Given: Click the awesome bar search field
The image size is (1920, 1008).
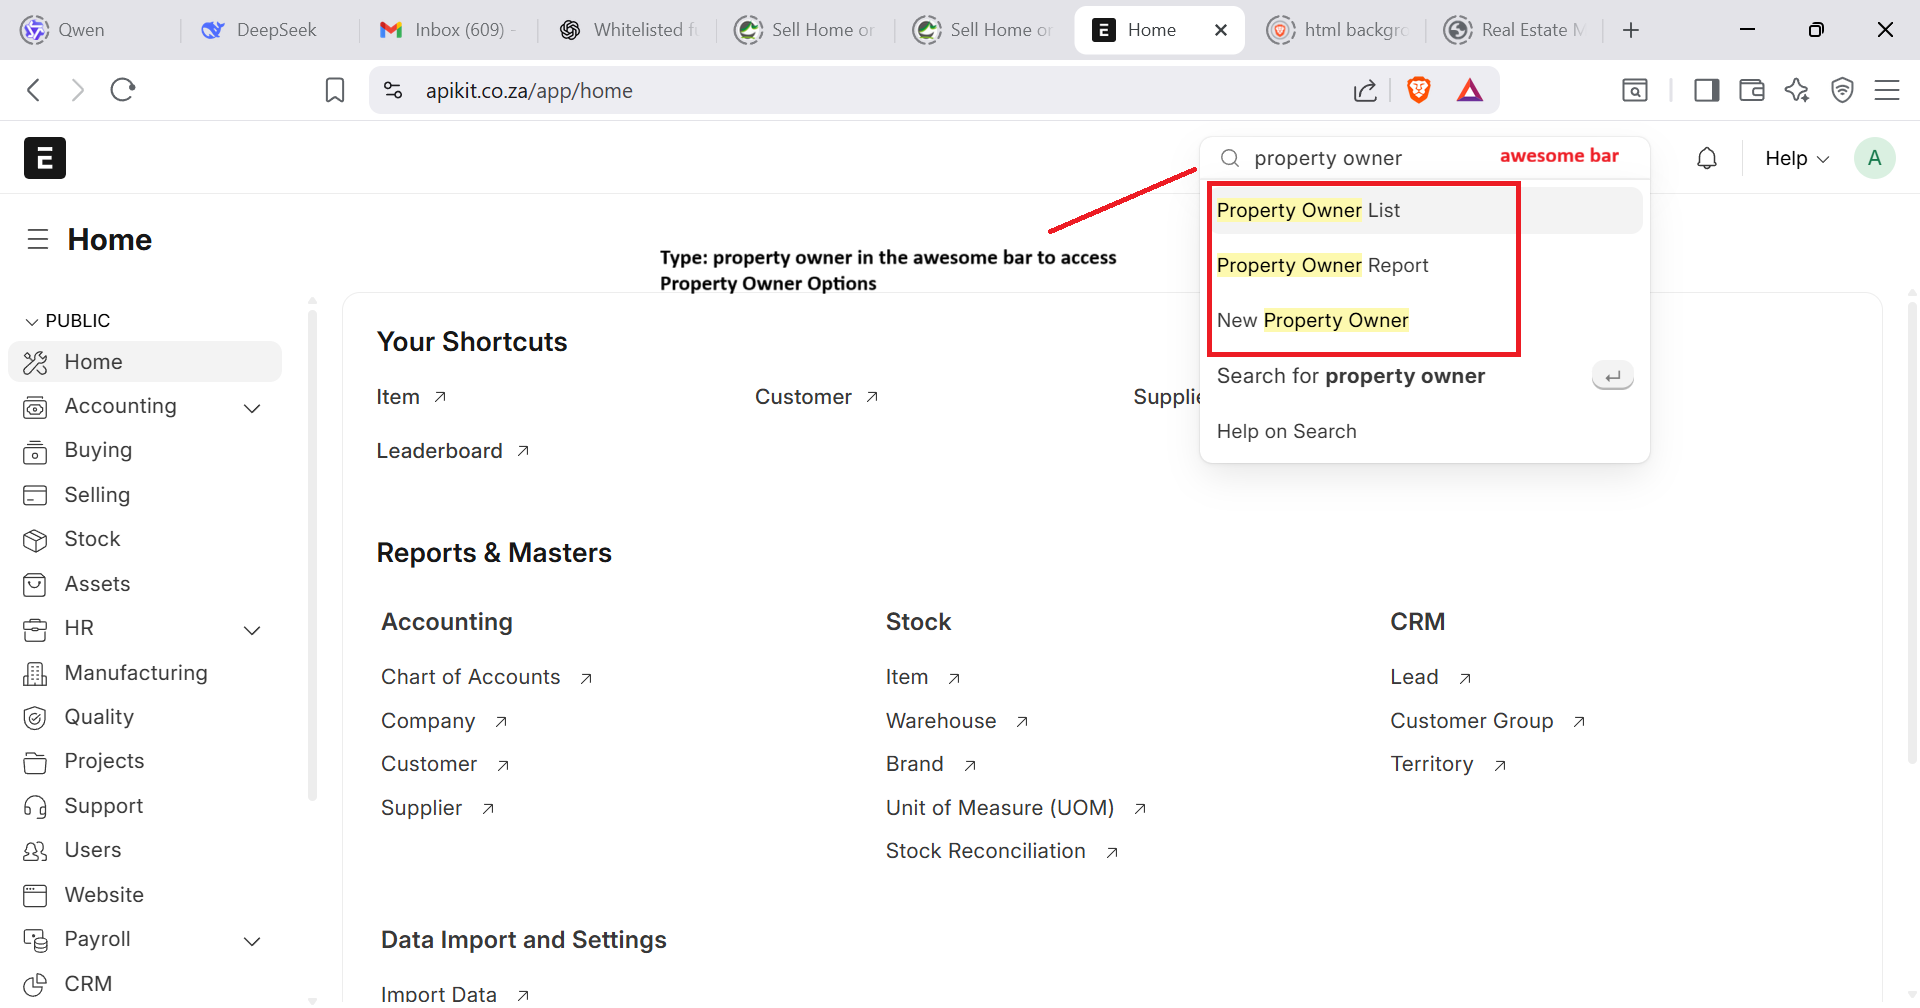Looking at the screenshot, I should pos(1370,158).
